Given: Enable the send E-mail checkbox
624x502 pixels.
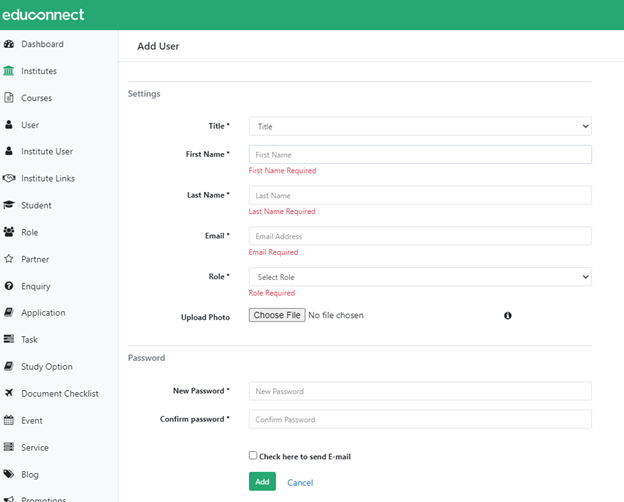Looking at the screenshot, I should (253, 455).
